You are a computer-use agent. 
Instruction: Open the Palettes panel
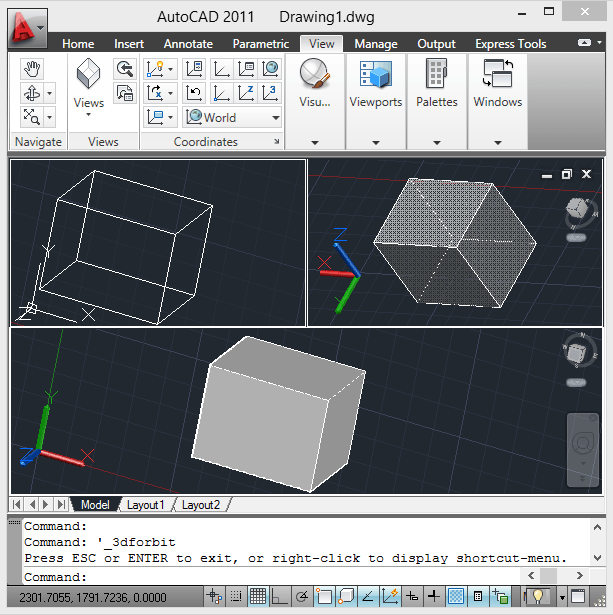click(x=437, y=101)
